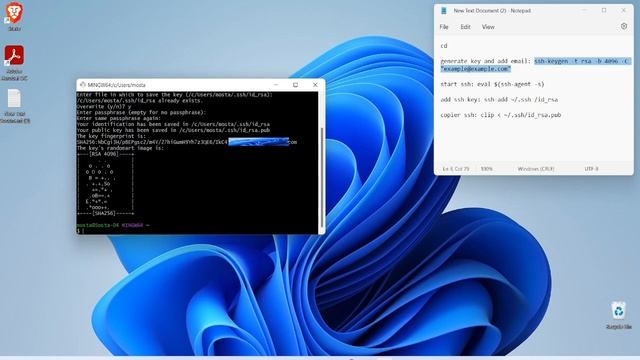
Task: Click 'The key fingerprint is:' line in terminal
Action: (x=111, y=136)
